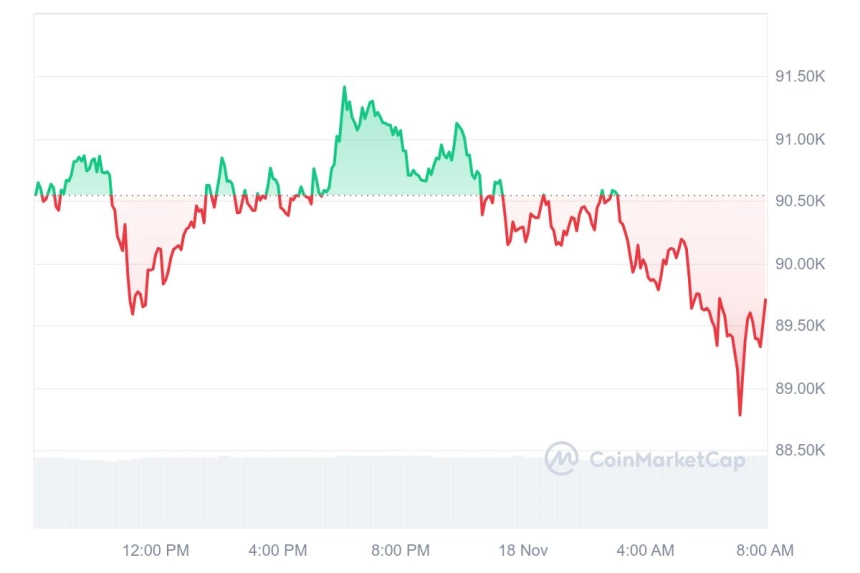Select the 12:00 PM time axis label
The image size is (860, 573).
click(x=156, y=550)
